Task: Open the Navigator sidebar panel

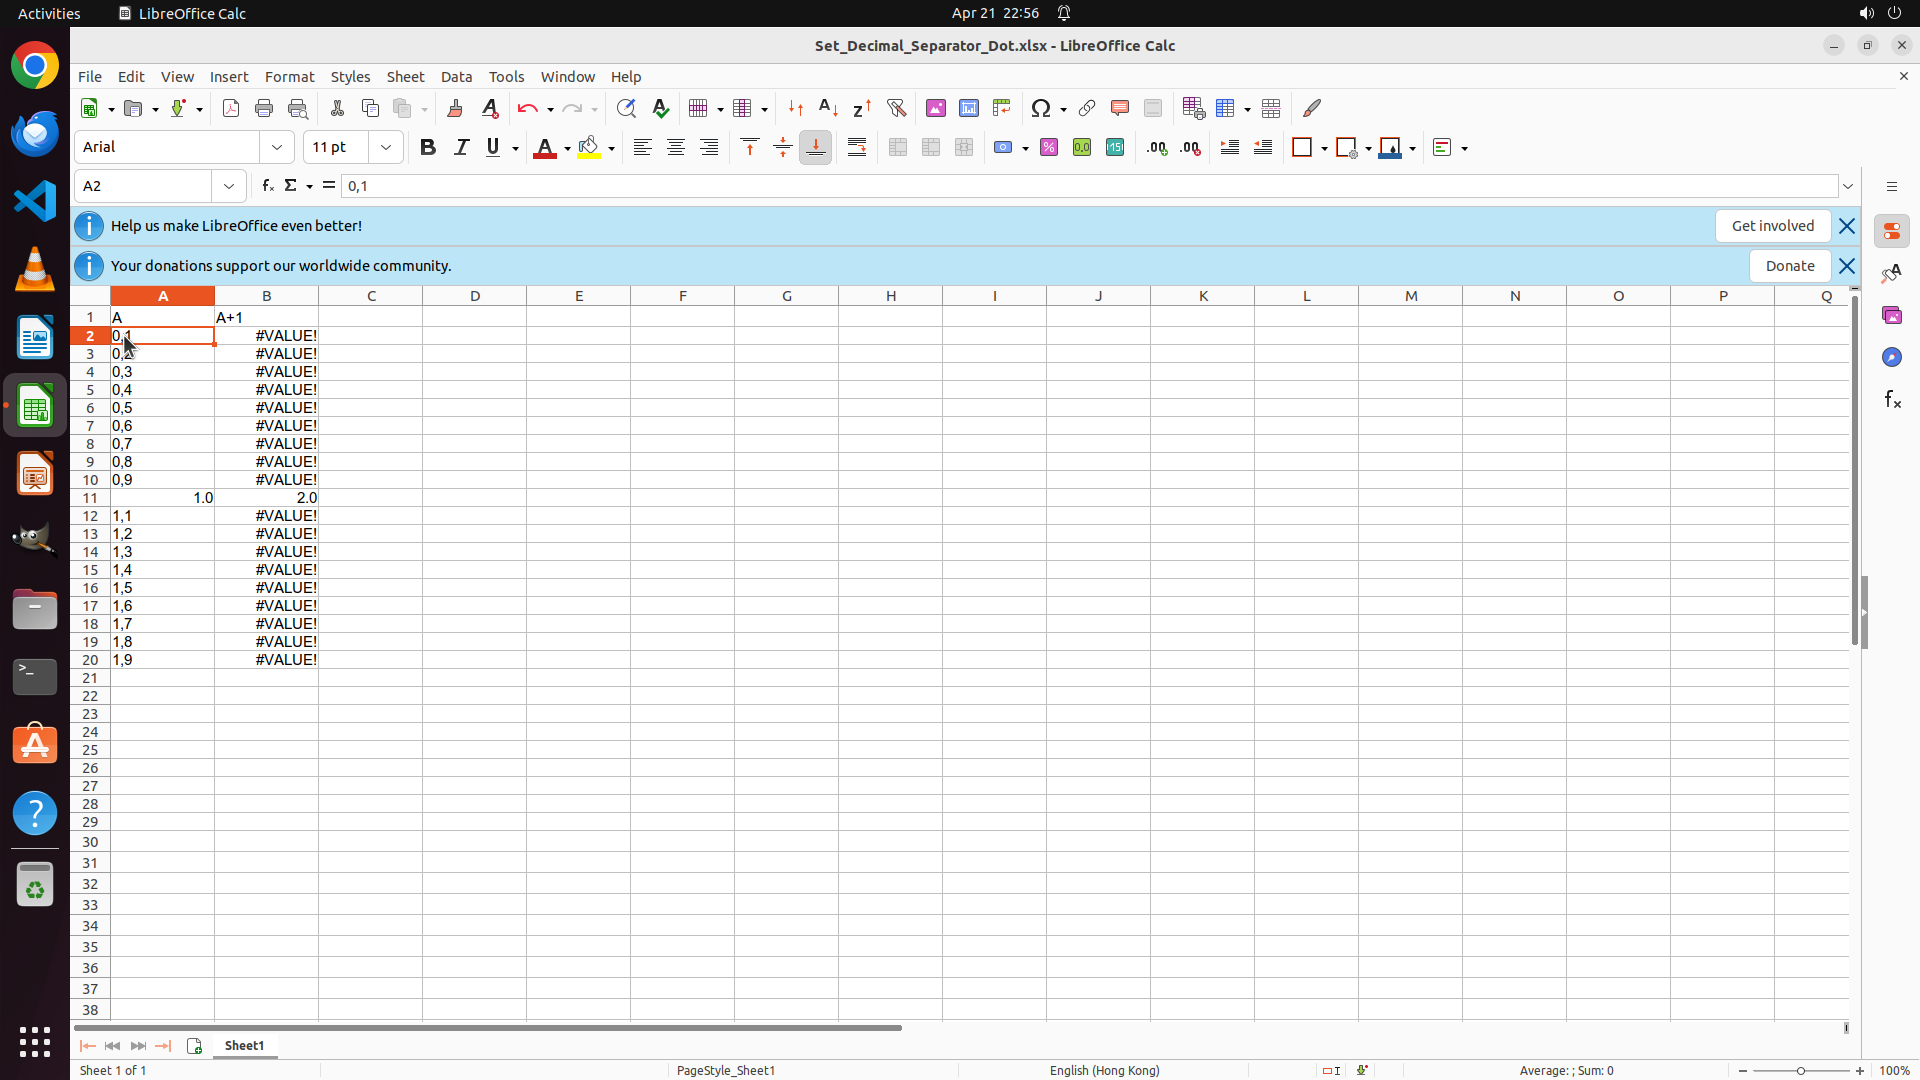Action: pyautogui.click(x=1892, y=357)
